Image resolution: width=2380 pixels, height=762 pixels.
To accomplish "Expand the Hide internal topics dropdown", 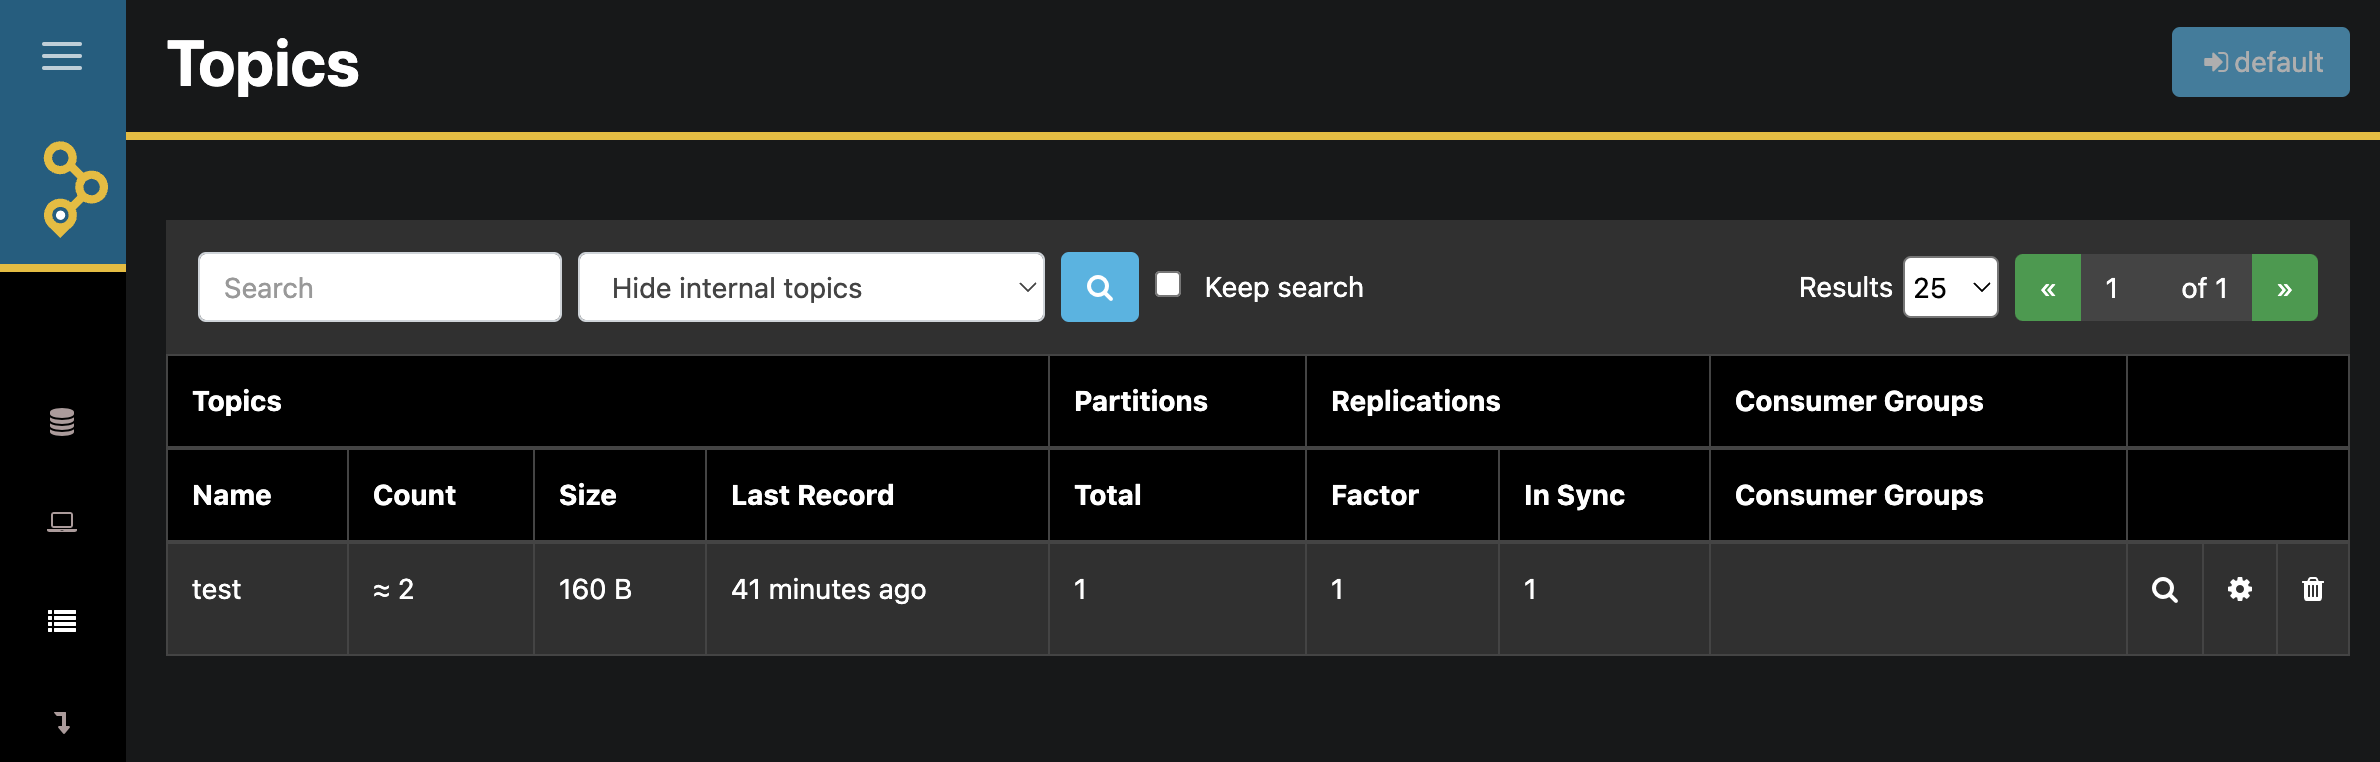I will pyautogui.click(x=811, y=288).
